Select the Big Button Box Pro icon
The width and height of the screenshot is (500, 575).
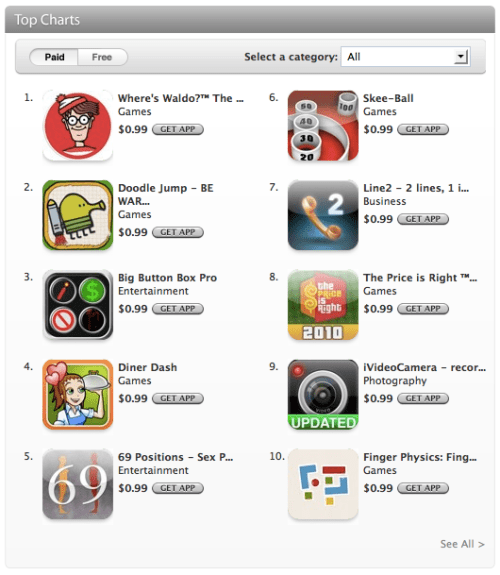pos(77,305)
